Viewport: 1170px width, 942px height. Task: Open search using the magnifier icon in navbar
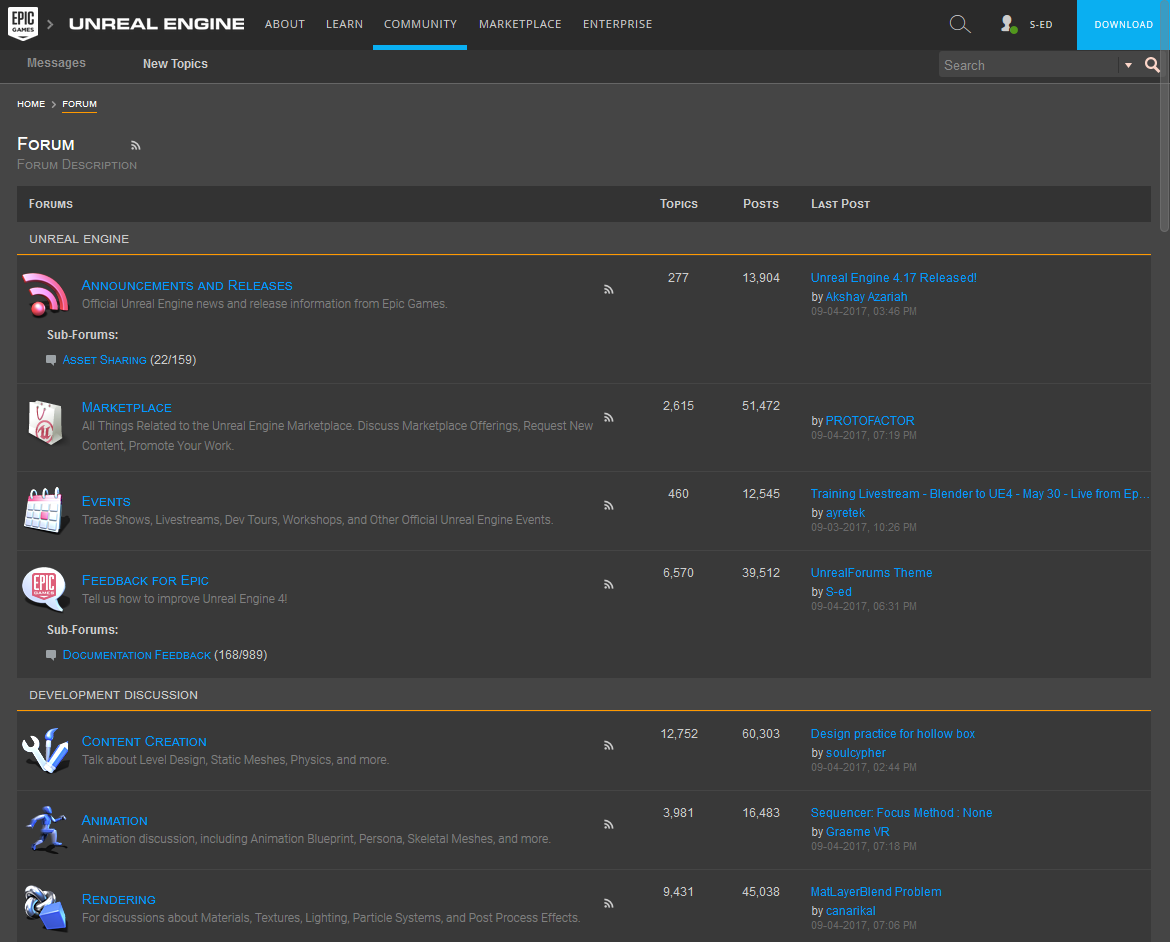[x=959, y=23]
